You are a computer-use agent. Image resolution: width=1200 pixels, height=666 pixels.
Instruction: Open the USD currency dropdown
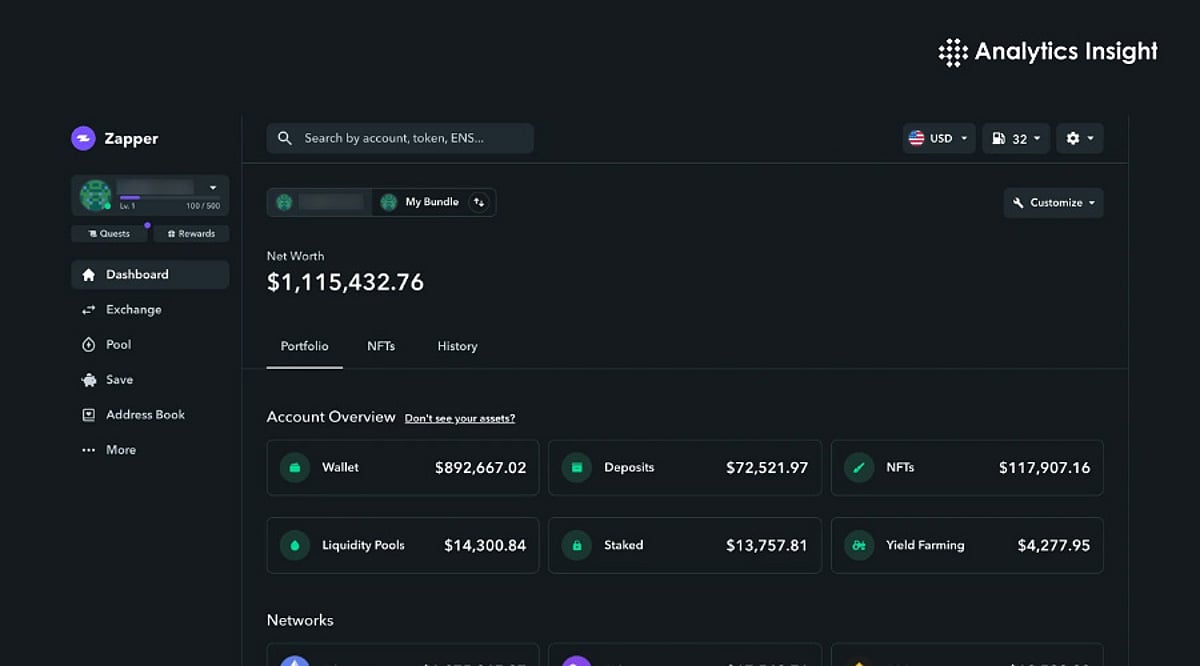point(937,138)
